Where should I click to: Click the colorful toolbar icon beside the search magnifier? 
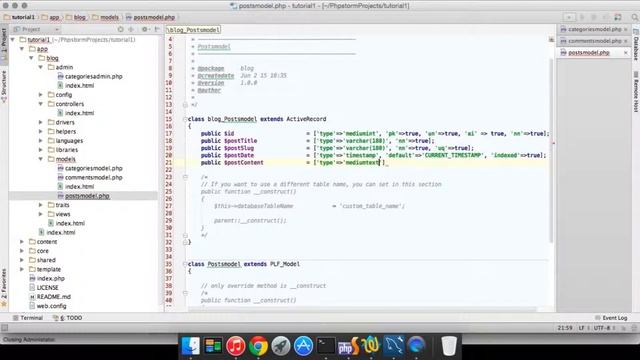pyautogui.click(x=618, y=17)
